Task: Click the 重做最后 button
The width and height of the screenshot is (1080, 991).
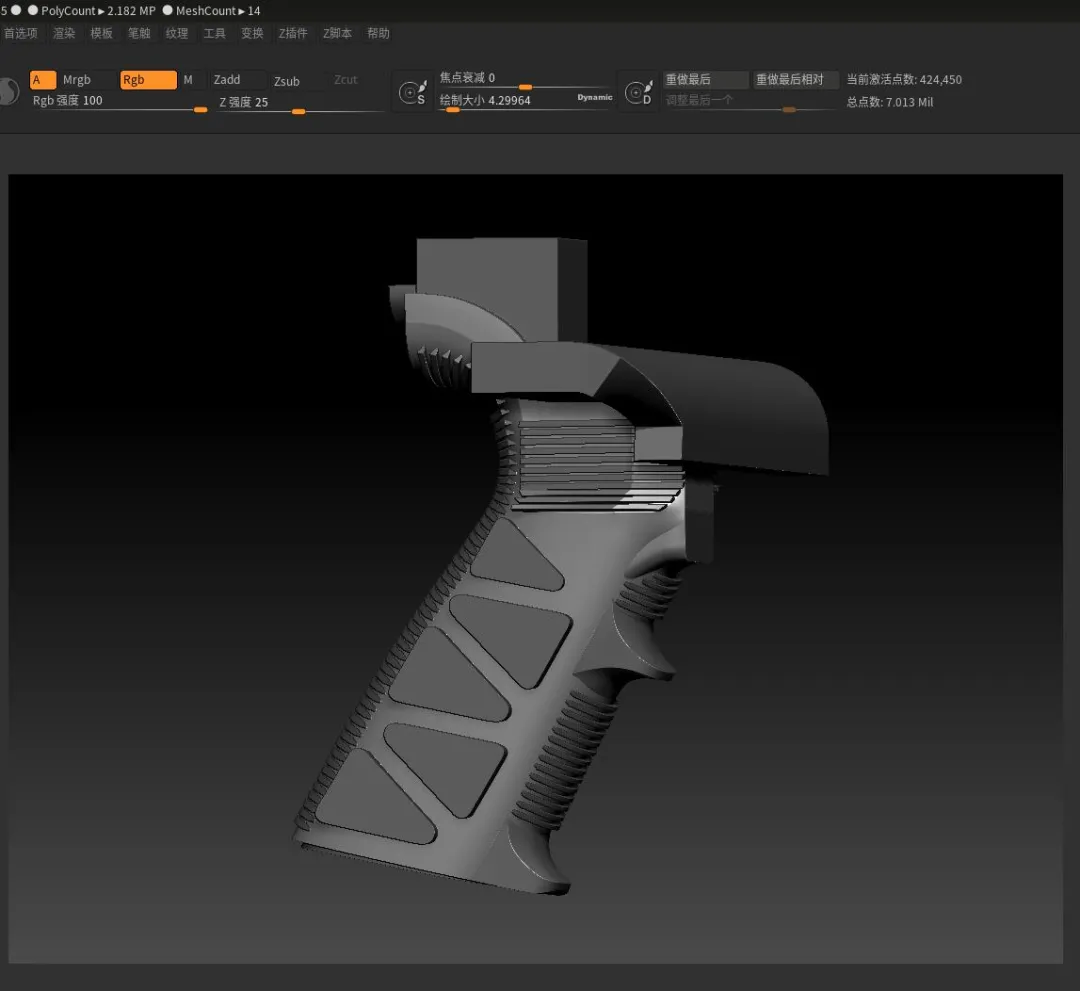Action: coord(705,80)
